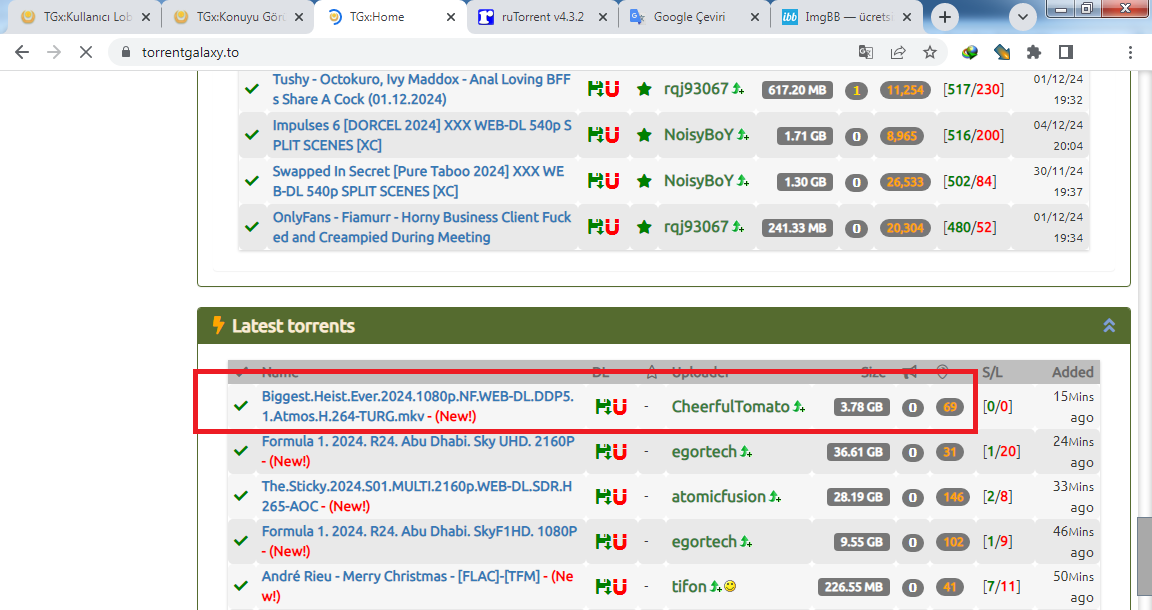Open The.Sticky.2024.S01.MULTI.2160p torrent link
1152x610 pixels.
pos(417,496)
